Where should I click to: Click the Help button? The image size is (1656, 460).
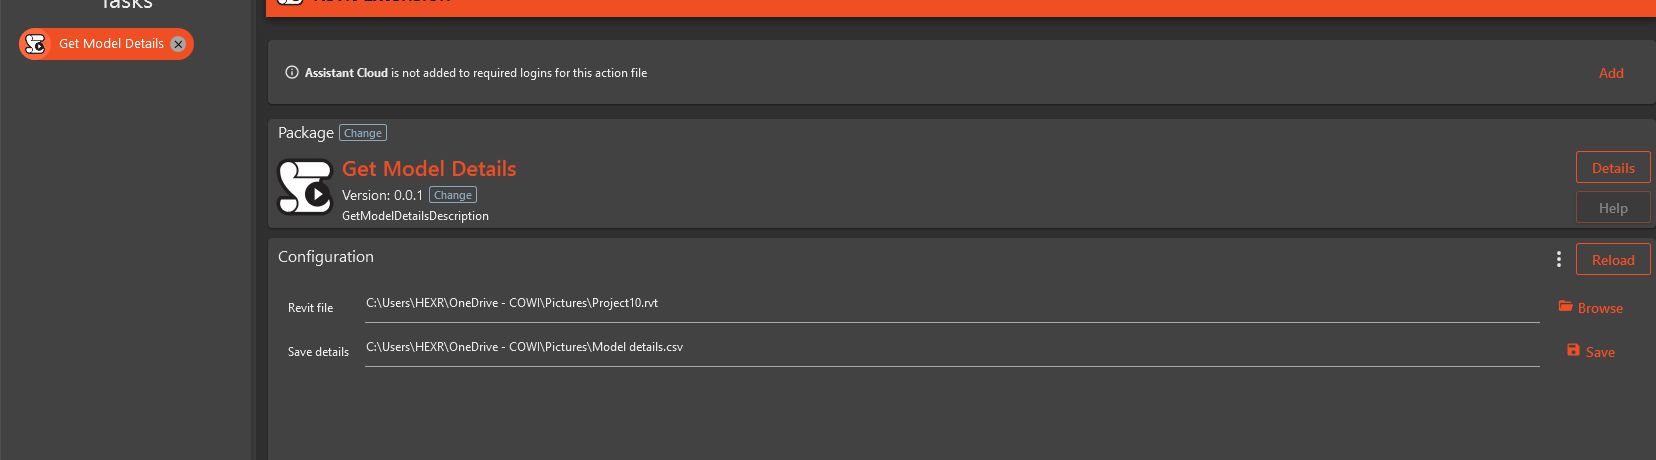pyautogui.click(x=1612, y=208)
